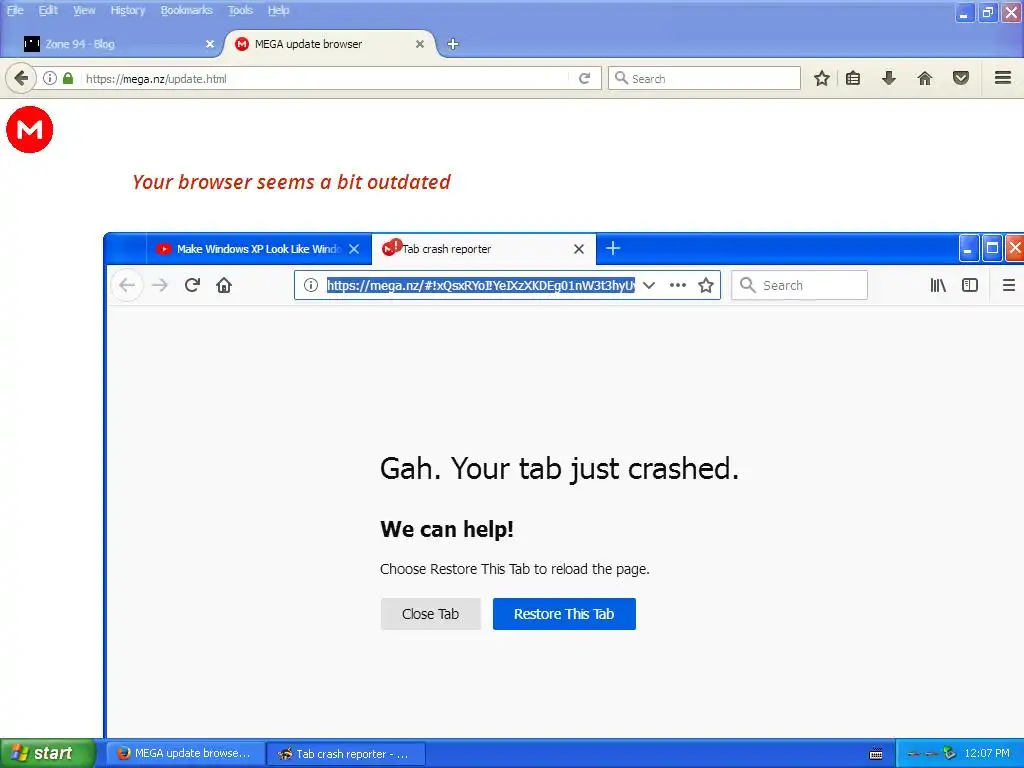Open the Windows Start button
Image resolution: width=1024 pixels, height=768 pixels.
(48, 754)
